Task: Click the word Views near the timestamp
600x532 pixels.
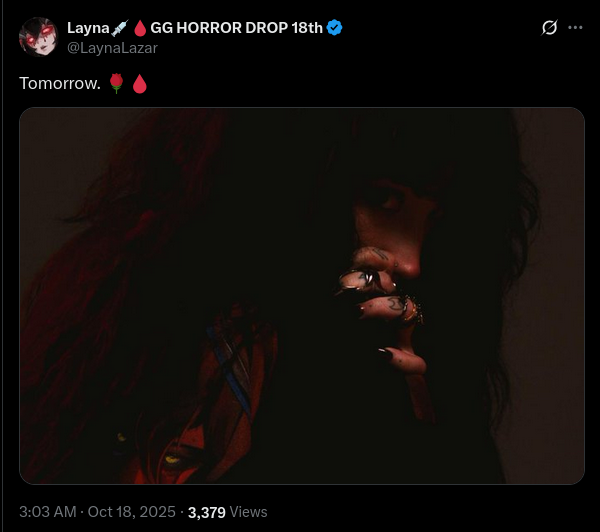Action: (x=249, y=512)
